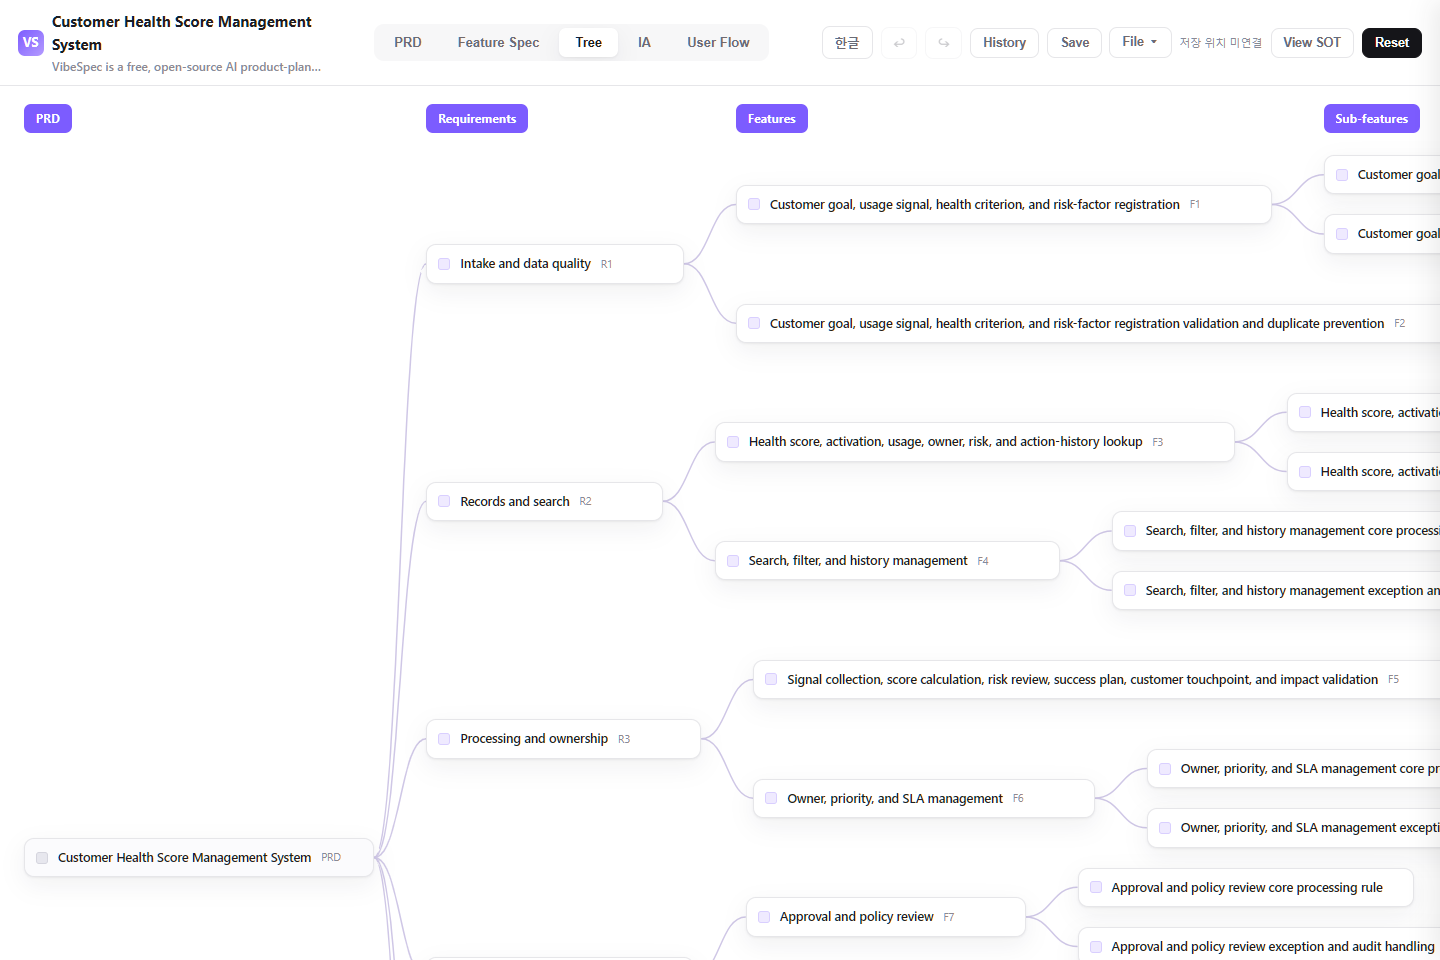The height and width of the screenshot is (960, 1440).
Task: Tick the F2 validation and duplicate prevention checkbox
Action: 754,324
